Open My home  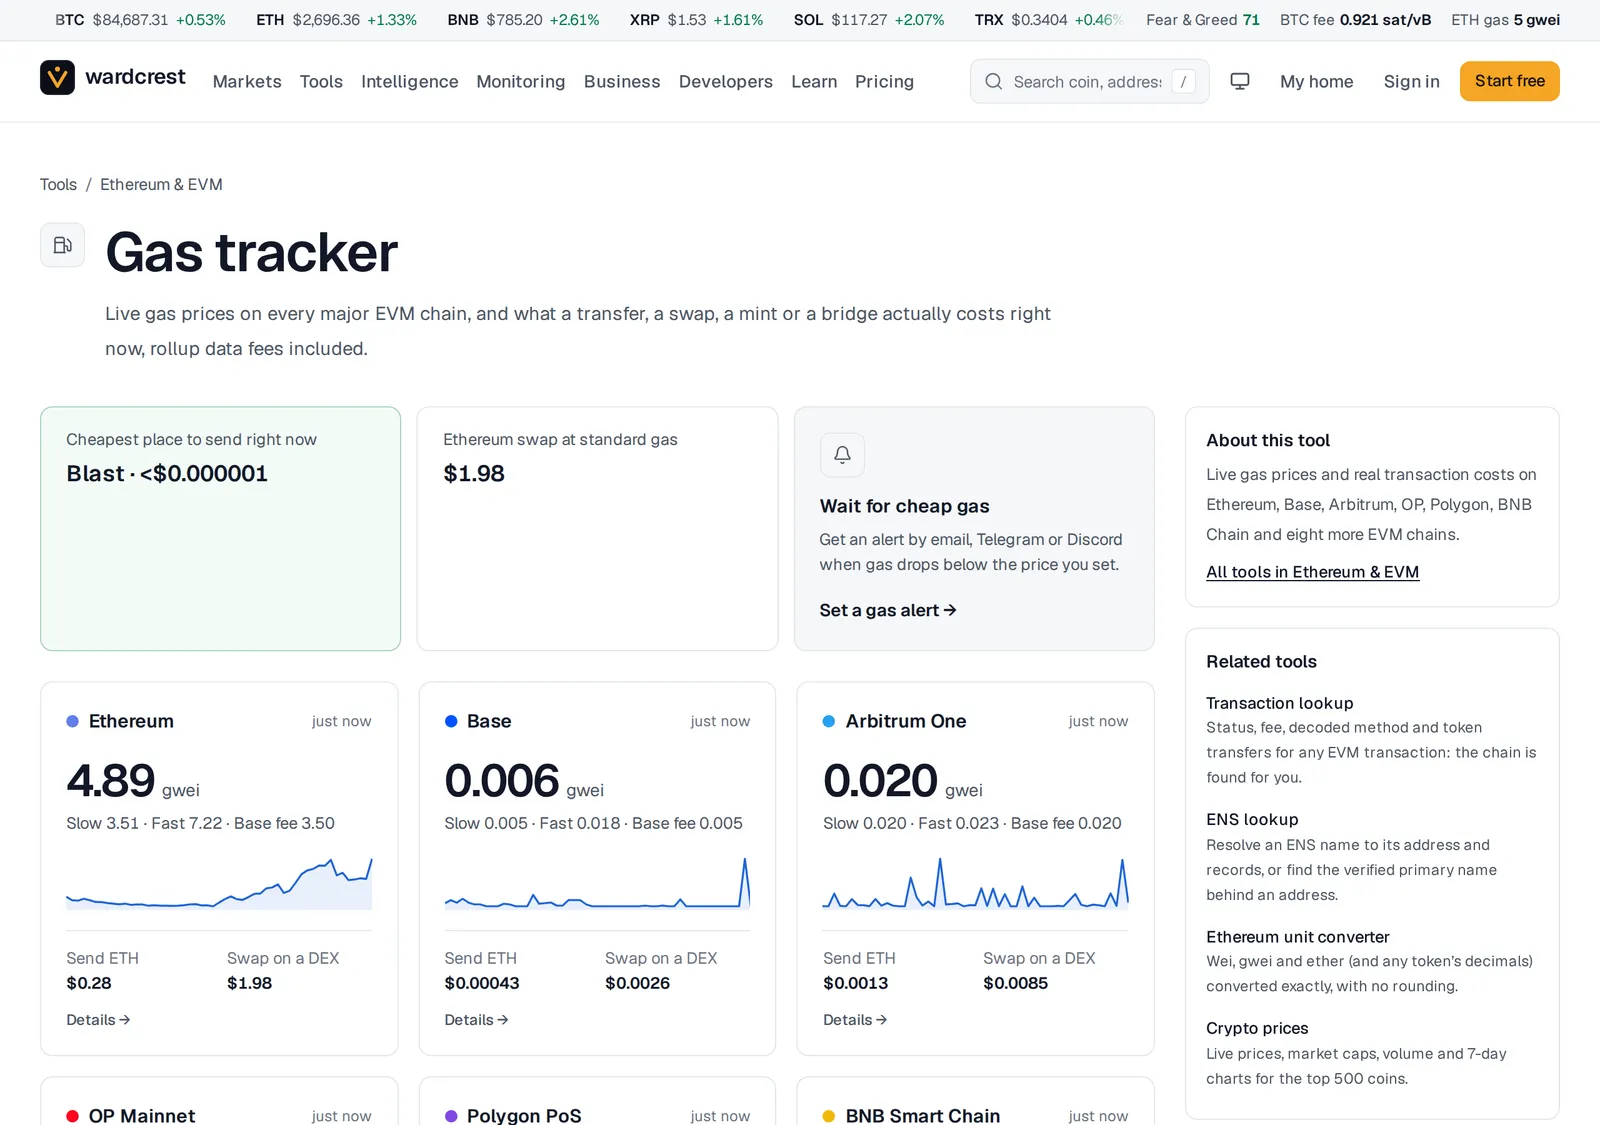point(1317,81)
